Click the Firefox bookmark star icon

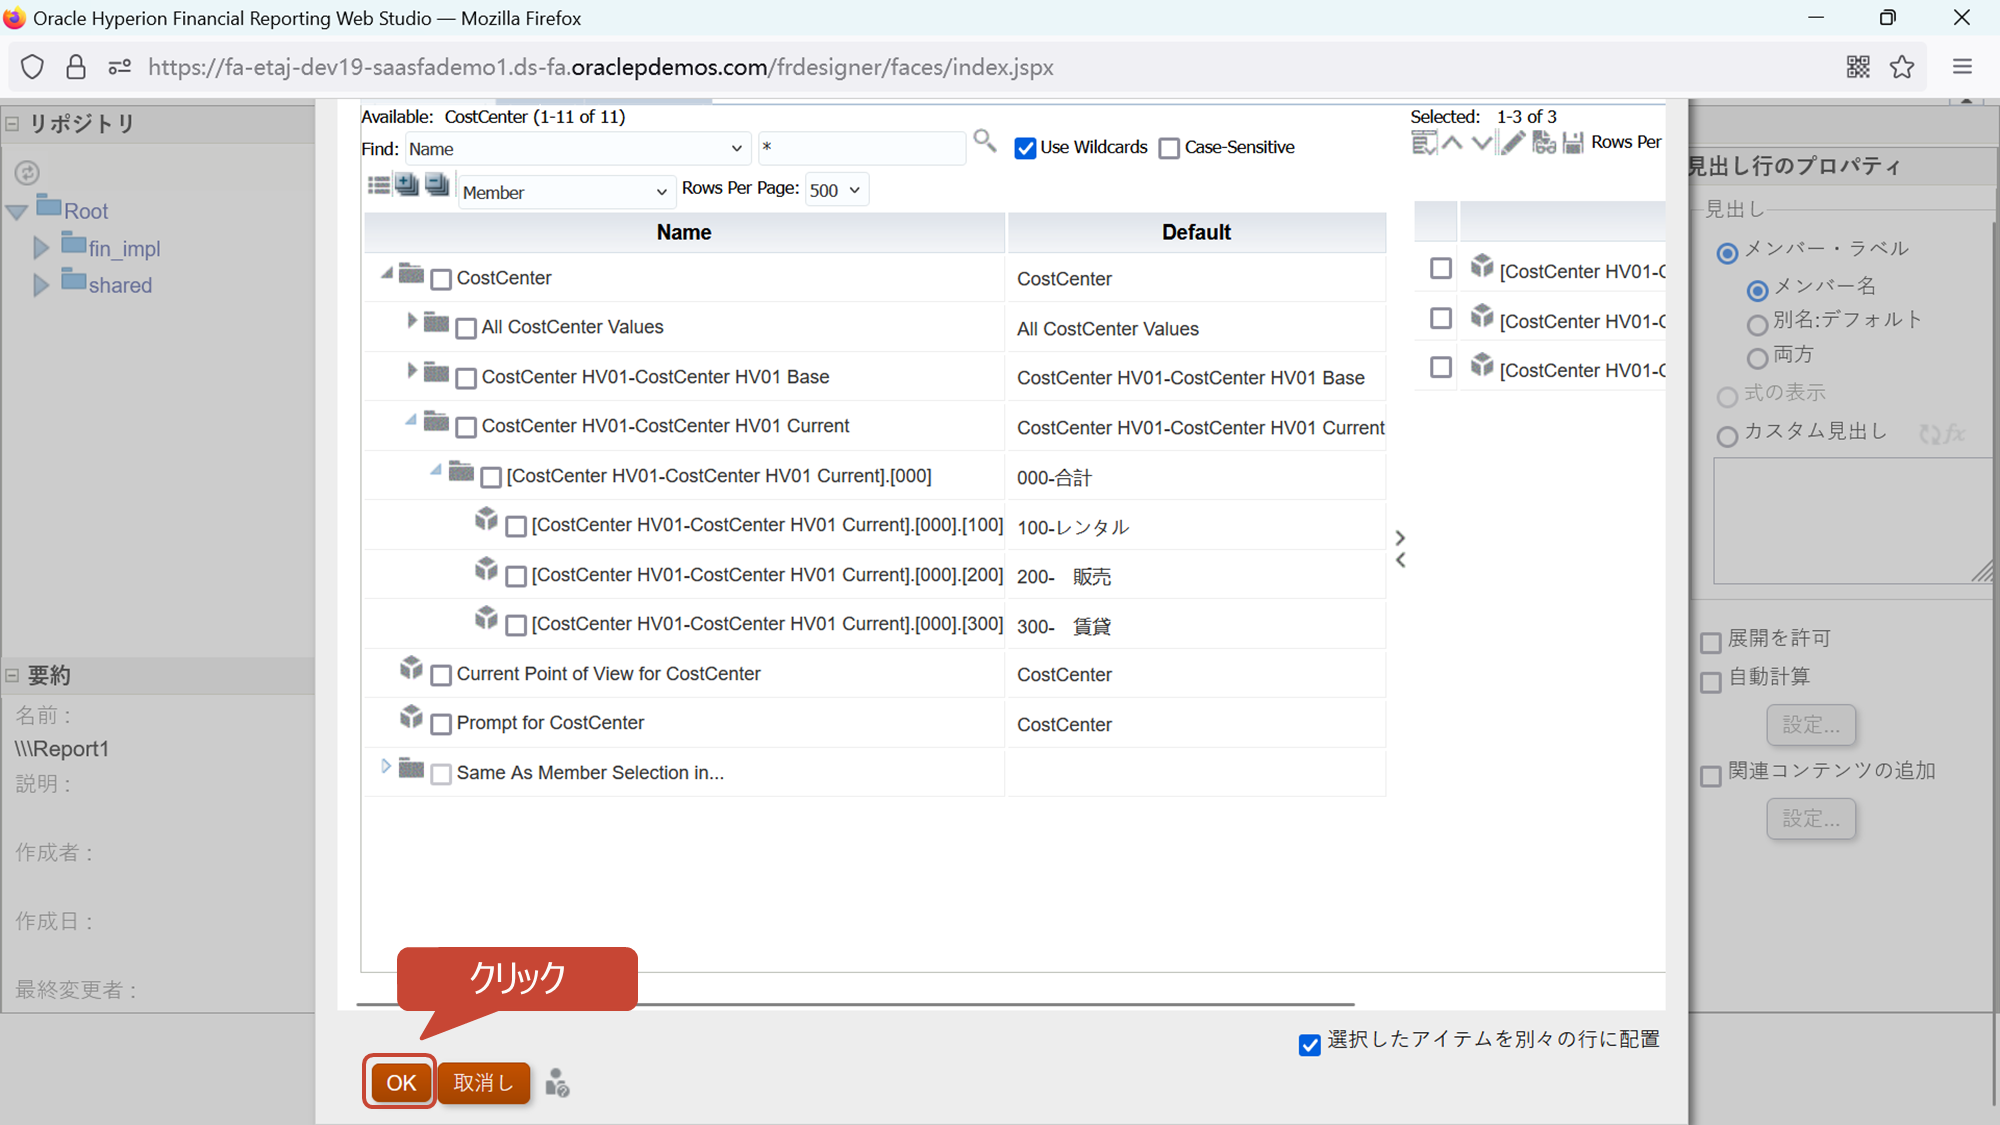point(1902,67)
